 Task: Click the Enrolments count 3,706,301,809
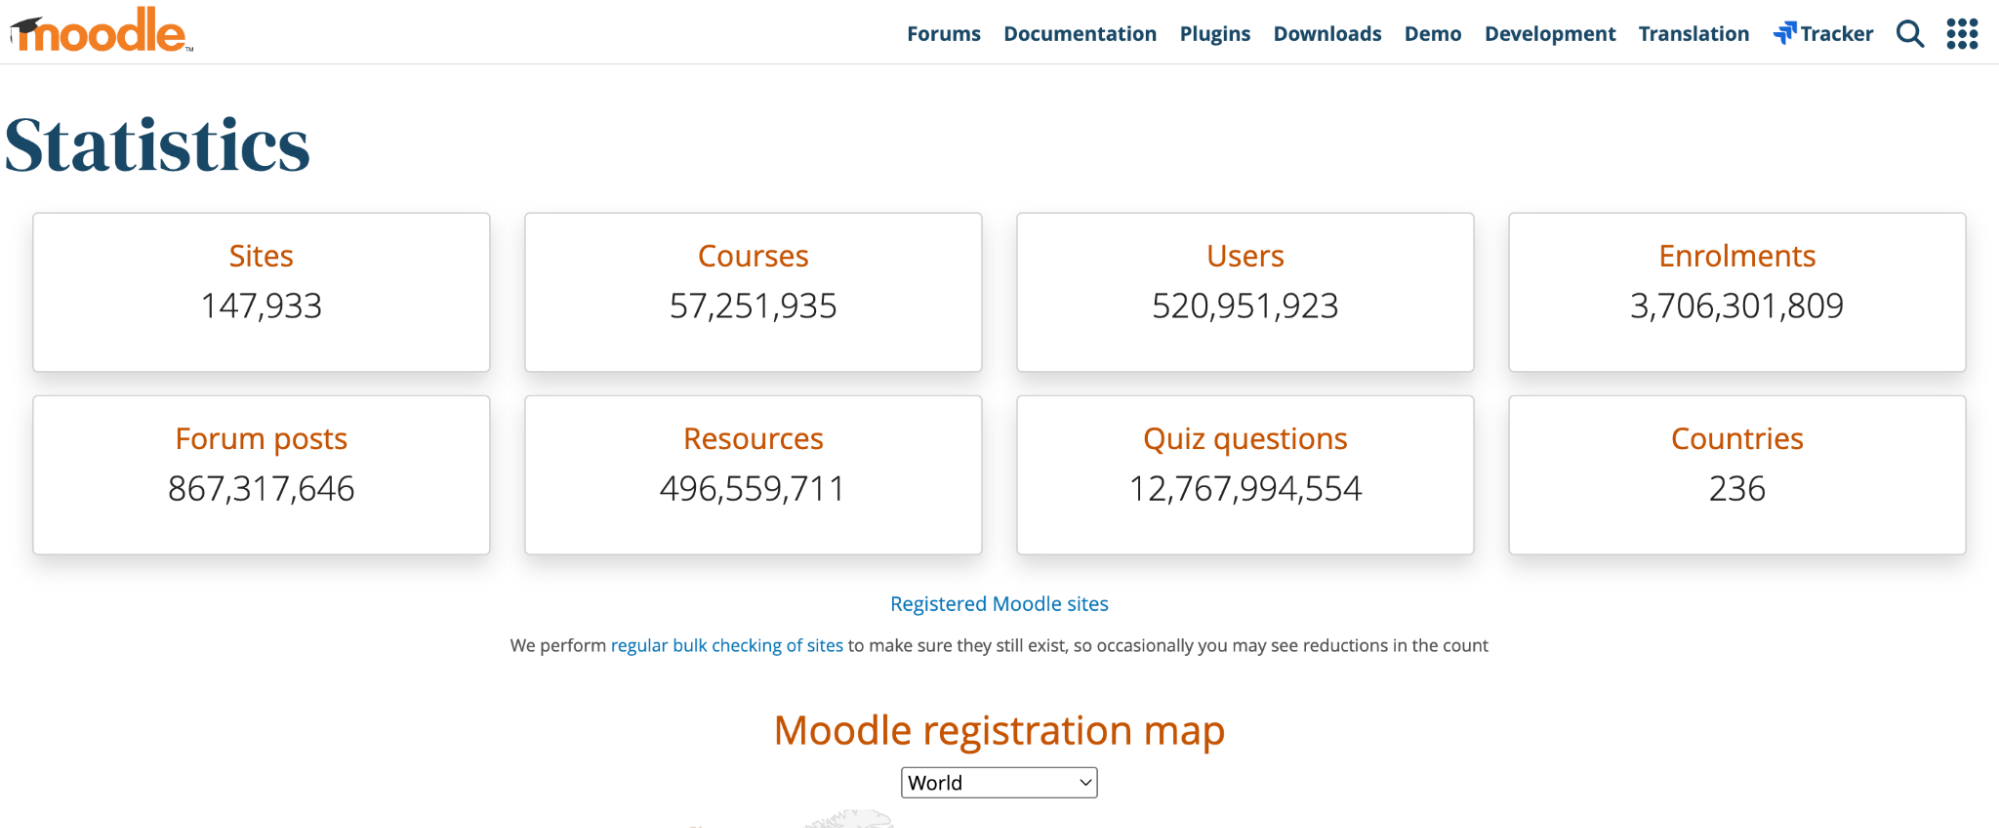tap(1737, 306)
